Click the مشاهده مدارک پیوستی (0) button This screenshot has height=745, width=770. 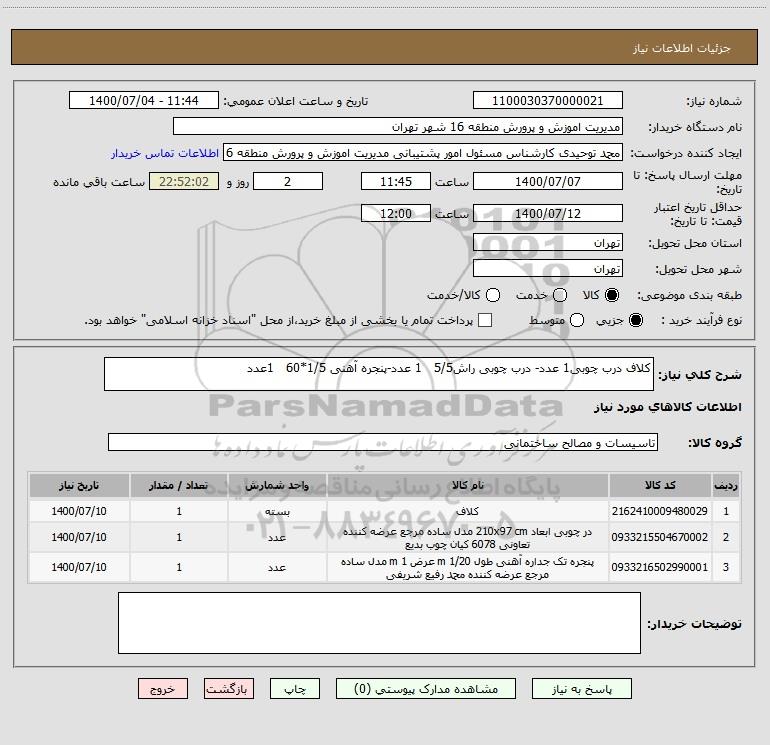click(x=426, y=689)
